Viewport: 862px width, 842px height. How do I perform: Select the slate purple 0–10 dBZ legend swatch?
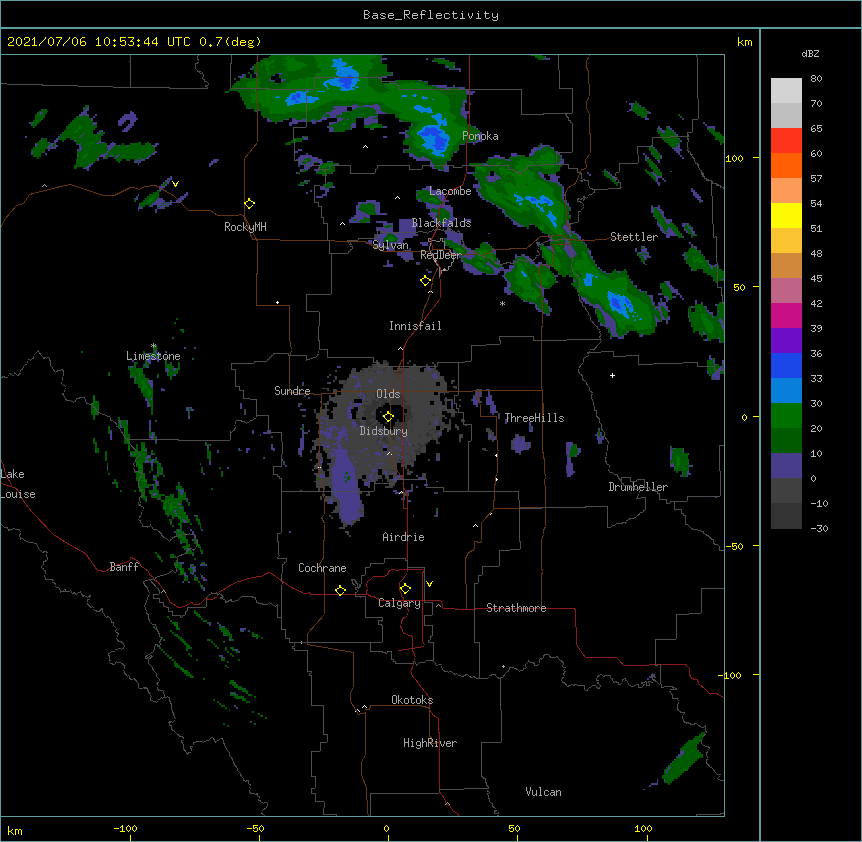tap(786, 466)
